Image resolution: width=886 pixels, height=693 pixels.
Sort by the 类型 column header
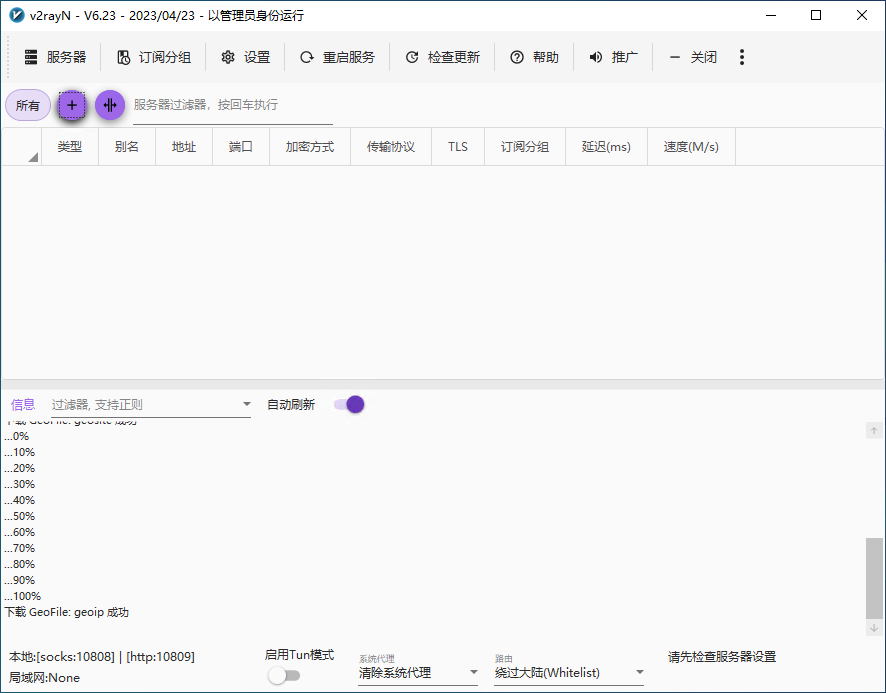70,147
